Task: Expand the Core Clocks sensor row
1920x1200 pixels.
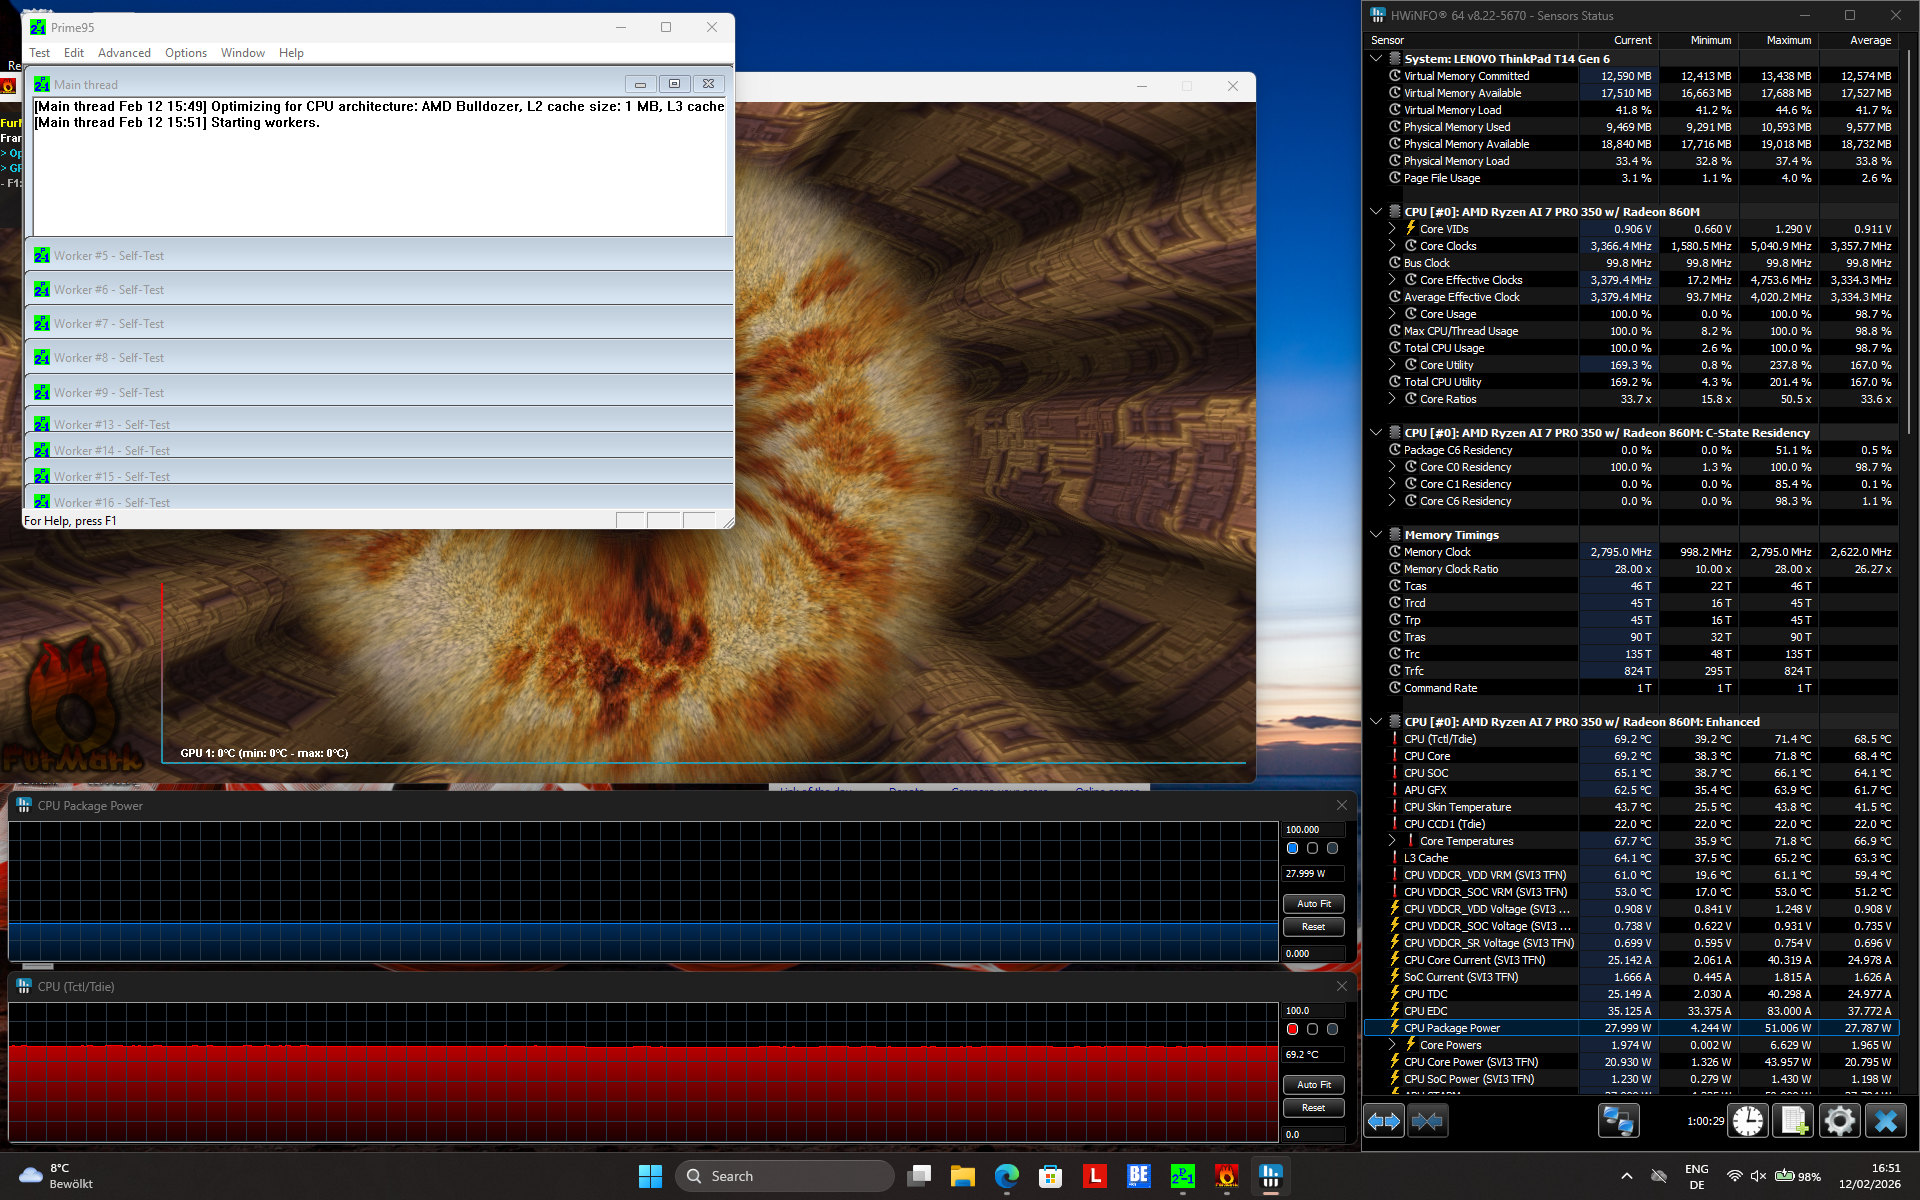Action: pyautogui.click(x=1391, y=246)
